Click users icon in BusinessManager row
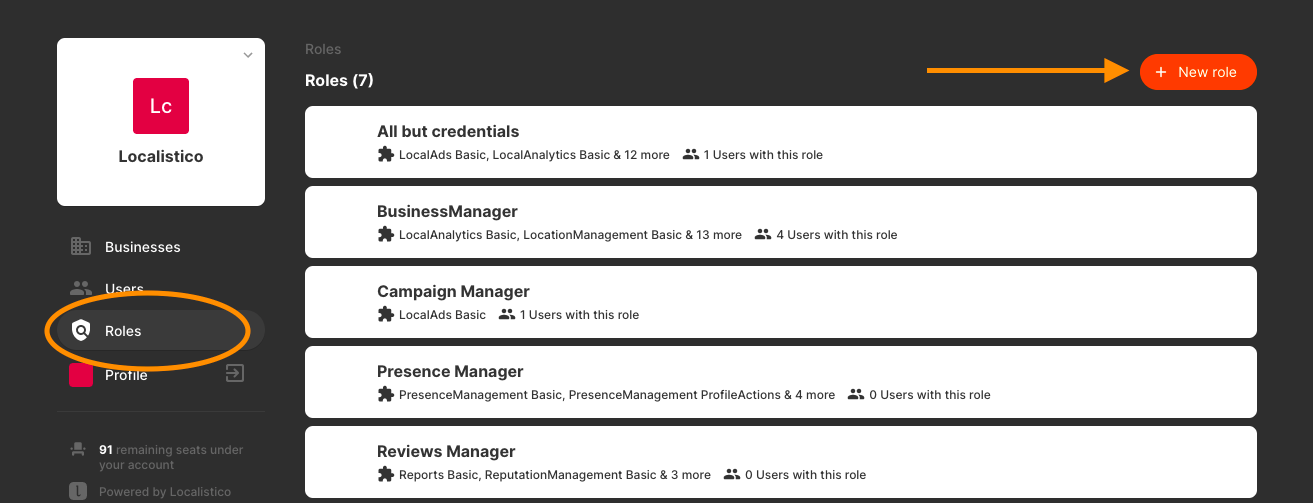1313x503 pixels. (763, 235)
